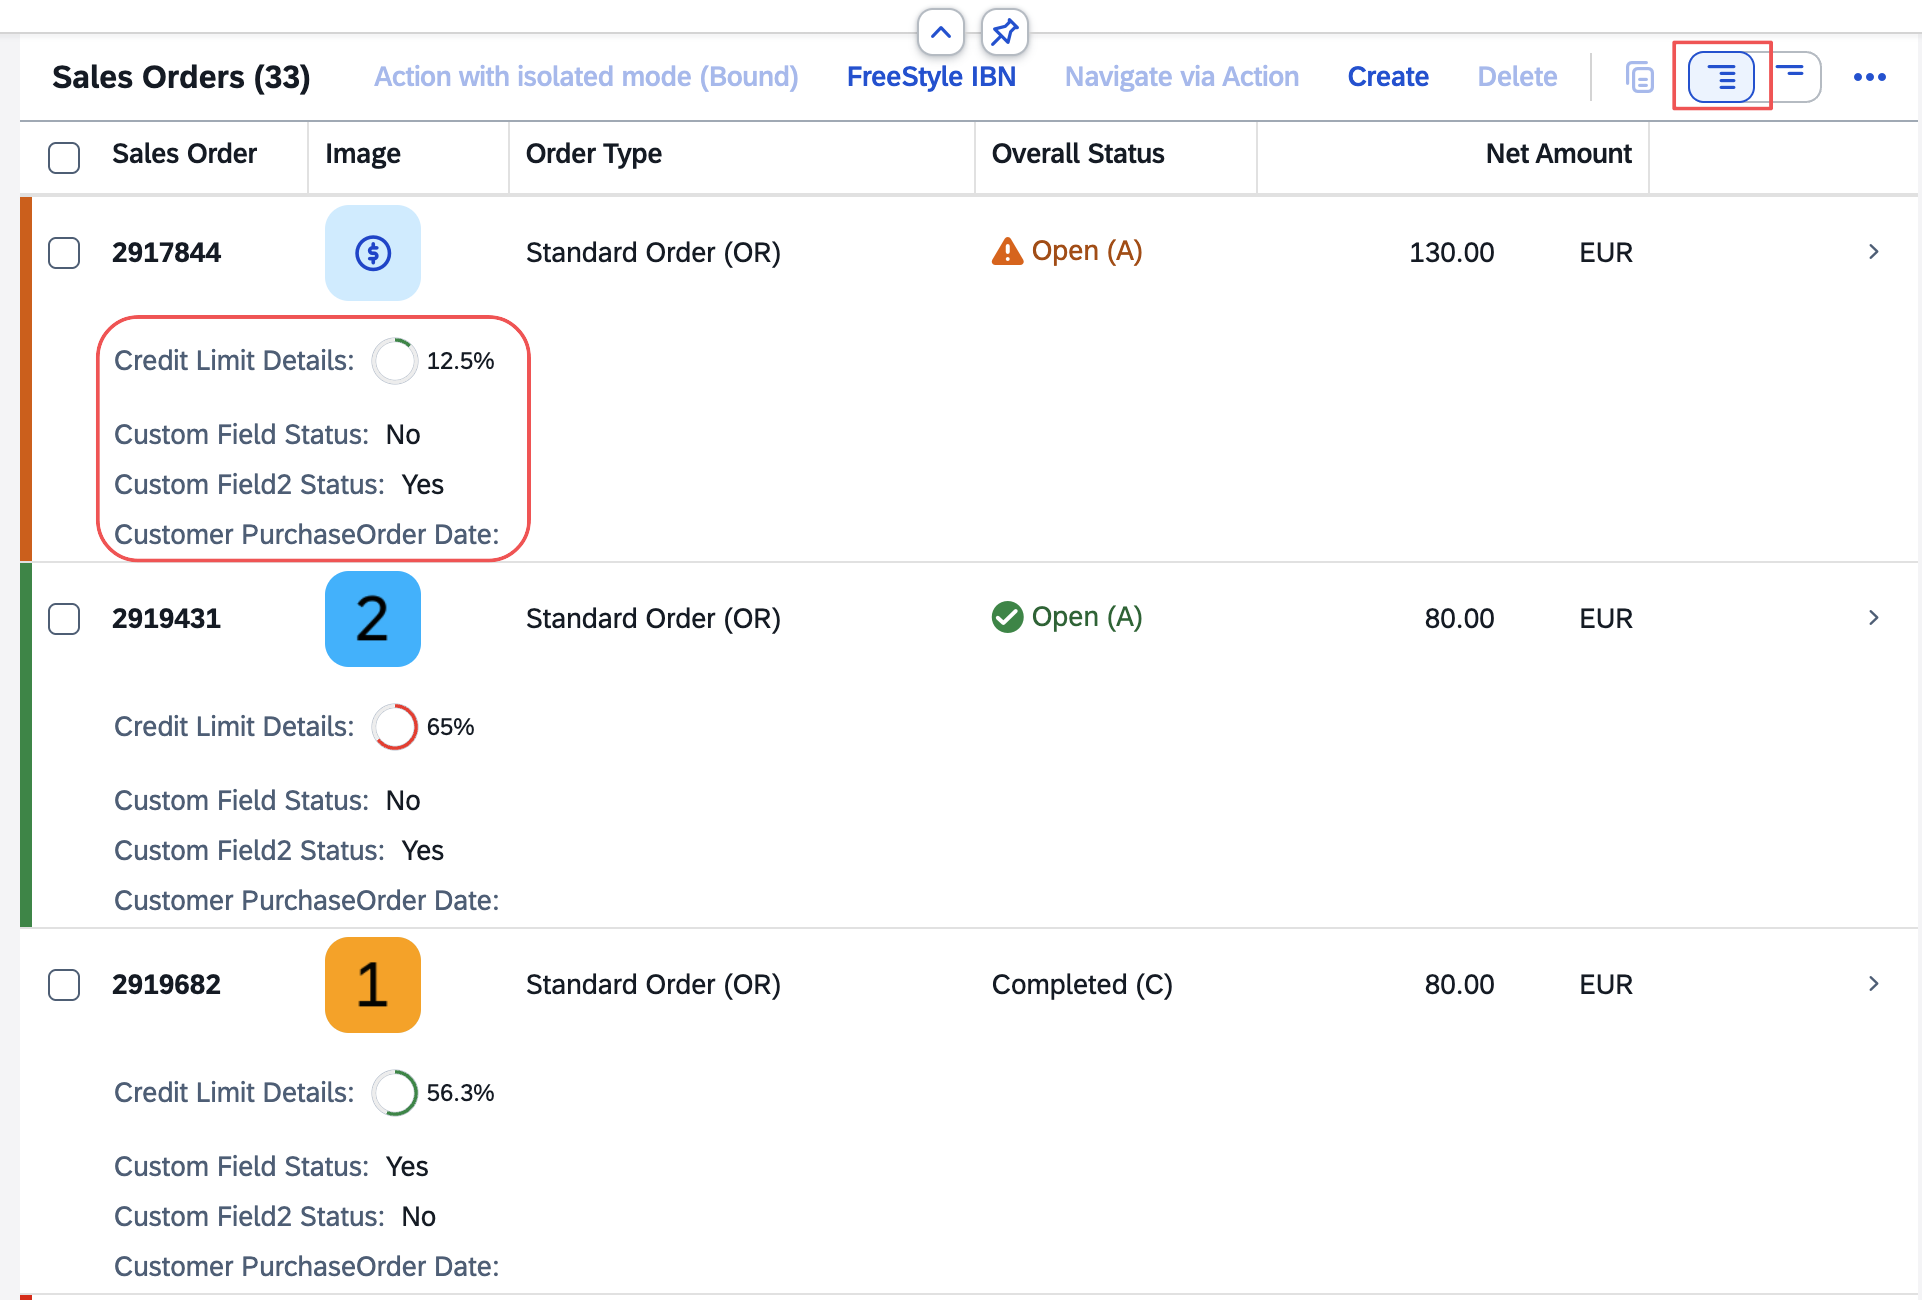Navigate into order 2919431 with chevron
1922x1300 pixels.
pyautogui.click(x=1873, y=618)
